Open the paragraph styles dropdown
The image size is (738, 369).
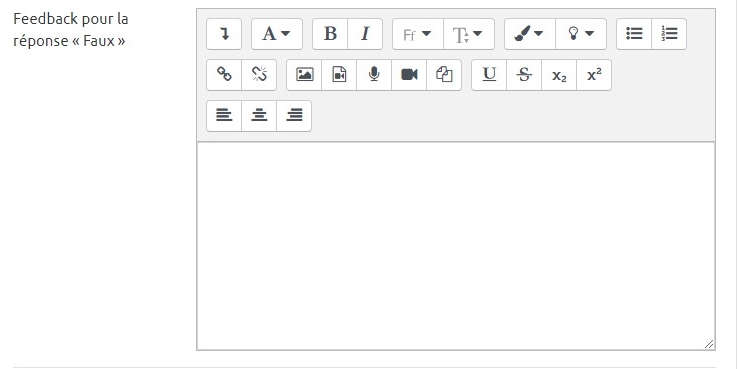click(277, 34)
